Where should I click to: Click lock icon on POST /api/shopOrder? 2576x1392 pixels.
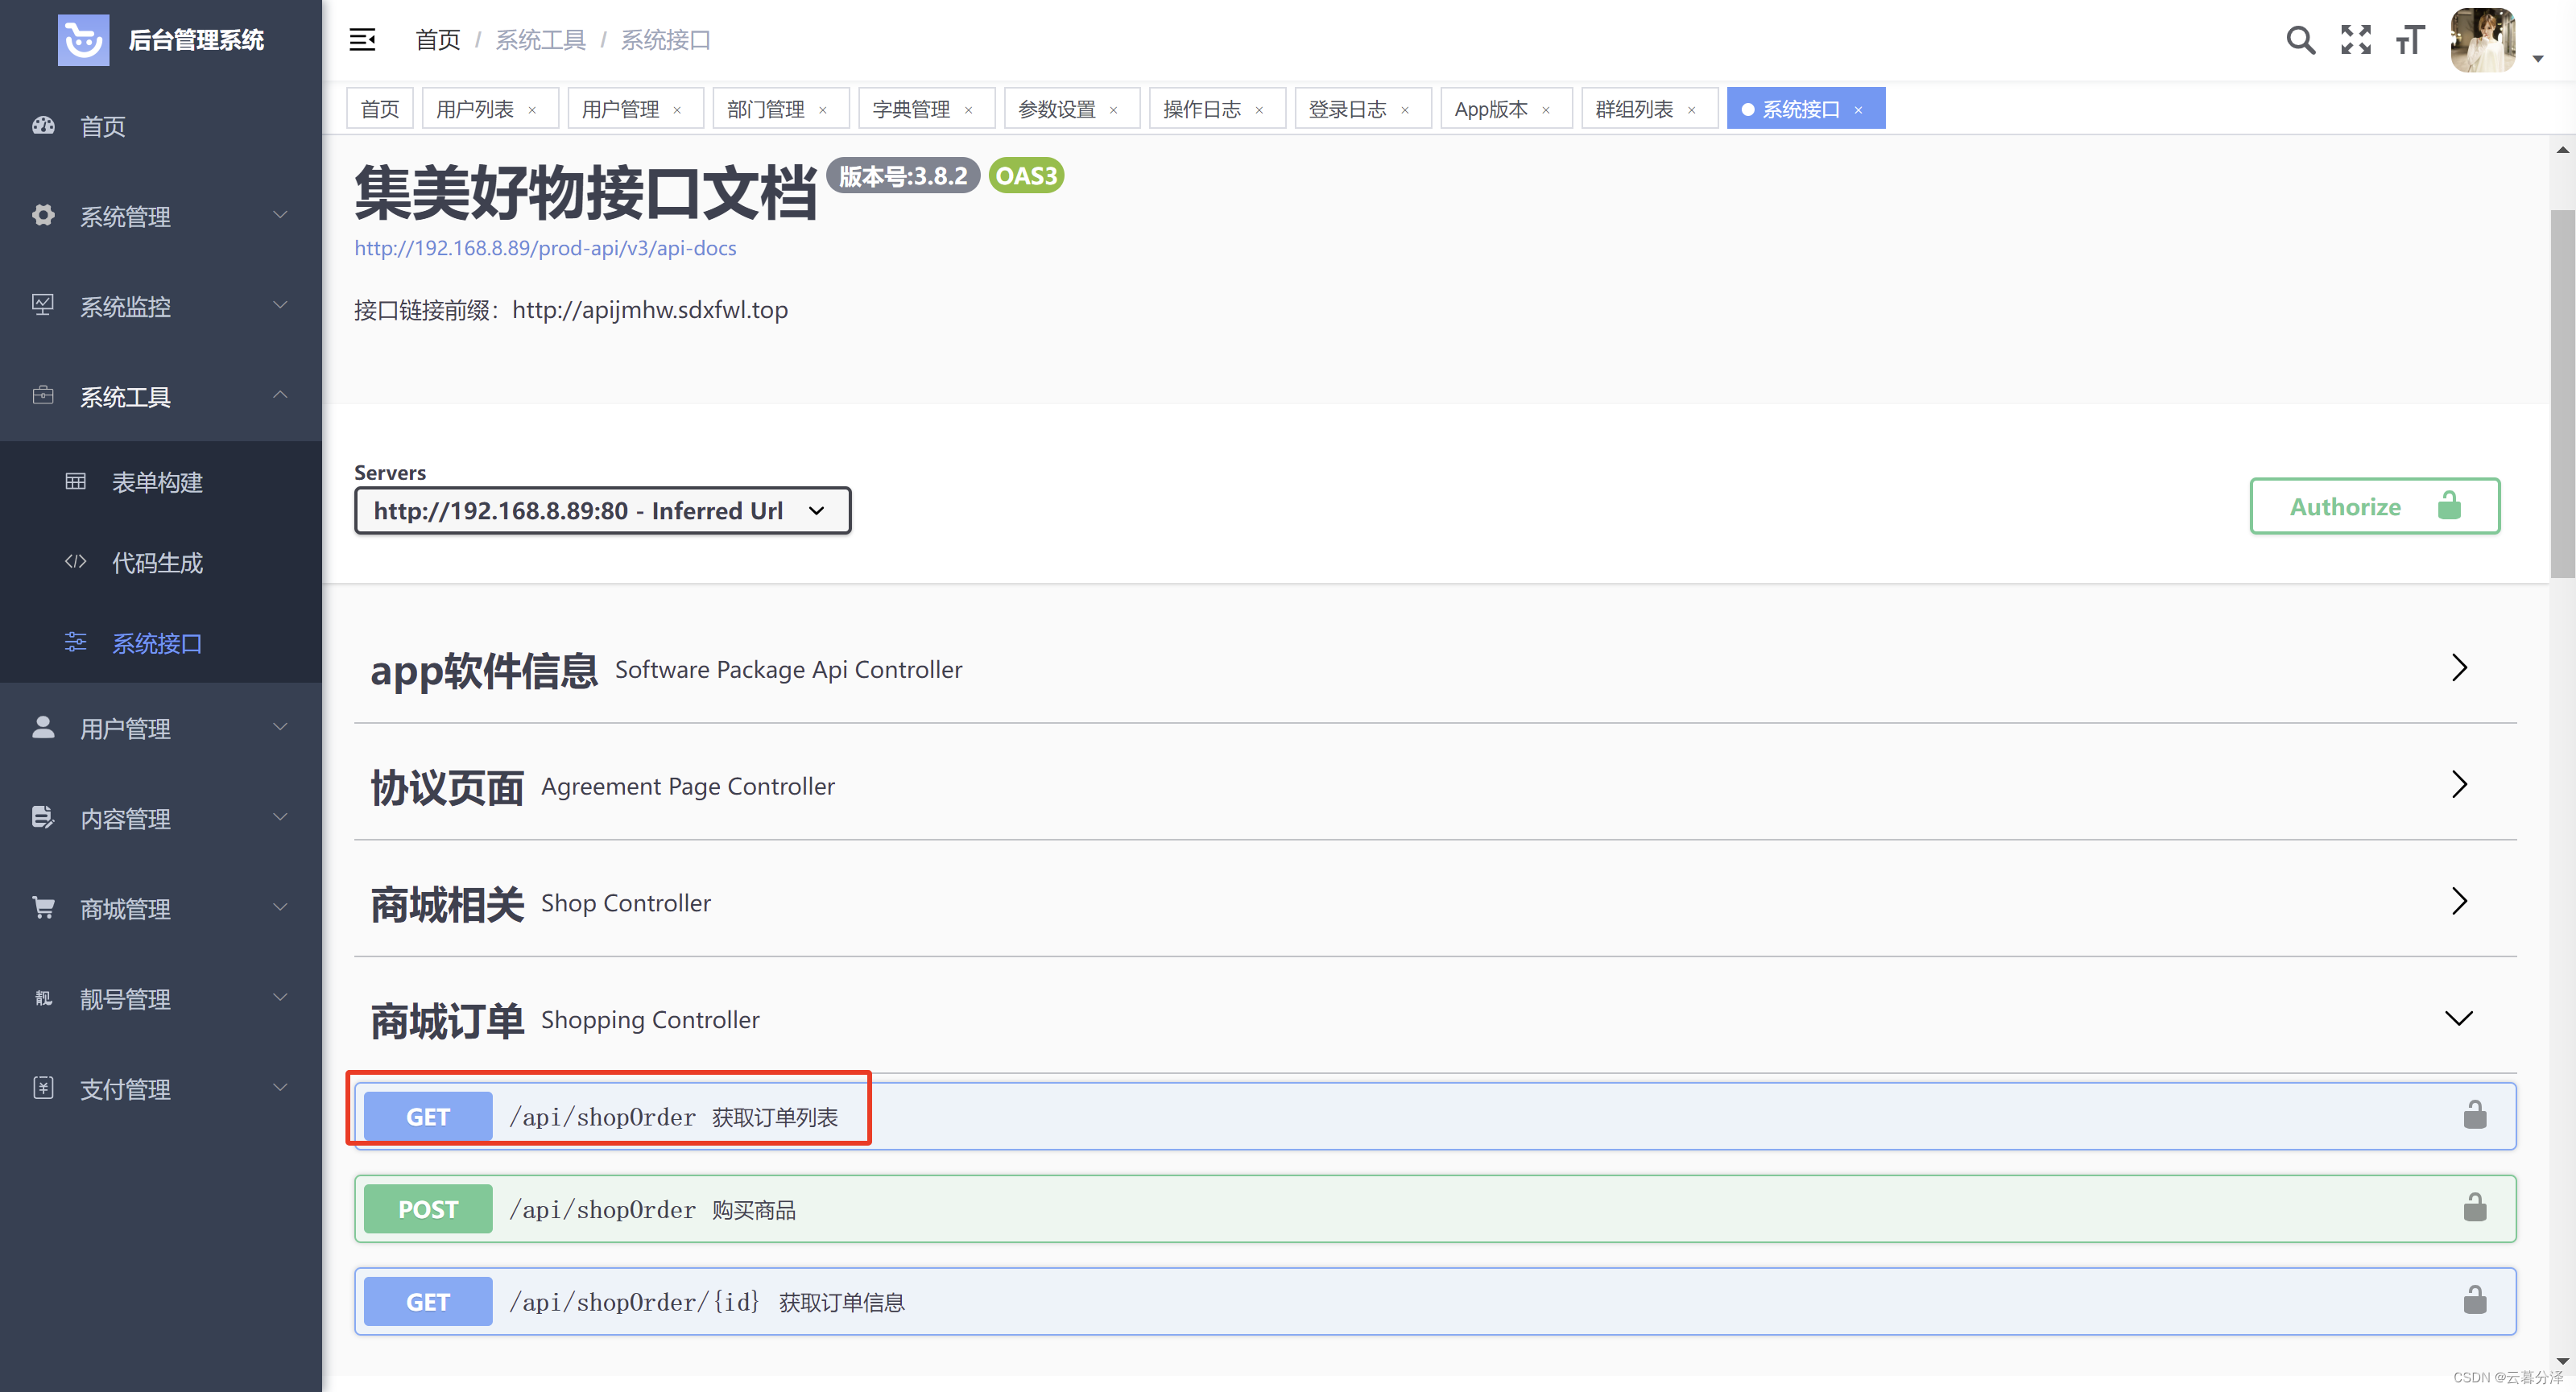click(x=2474, y=1208)
